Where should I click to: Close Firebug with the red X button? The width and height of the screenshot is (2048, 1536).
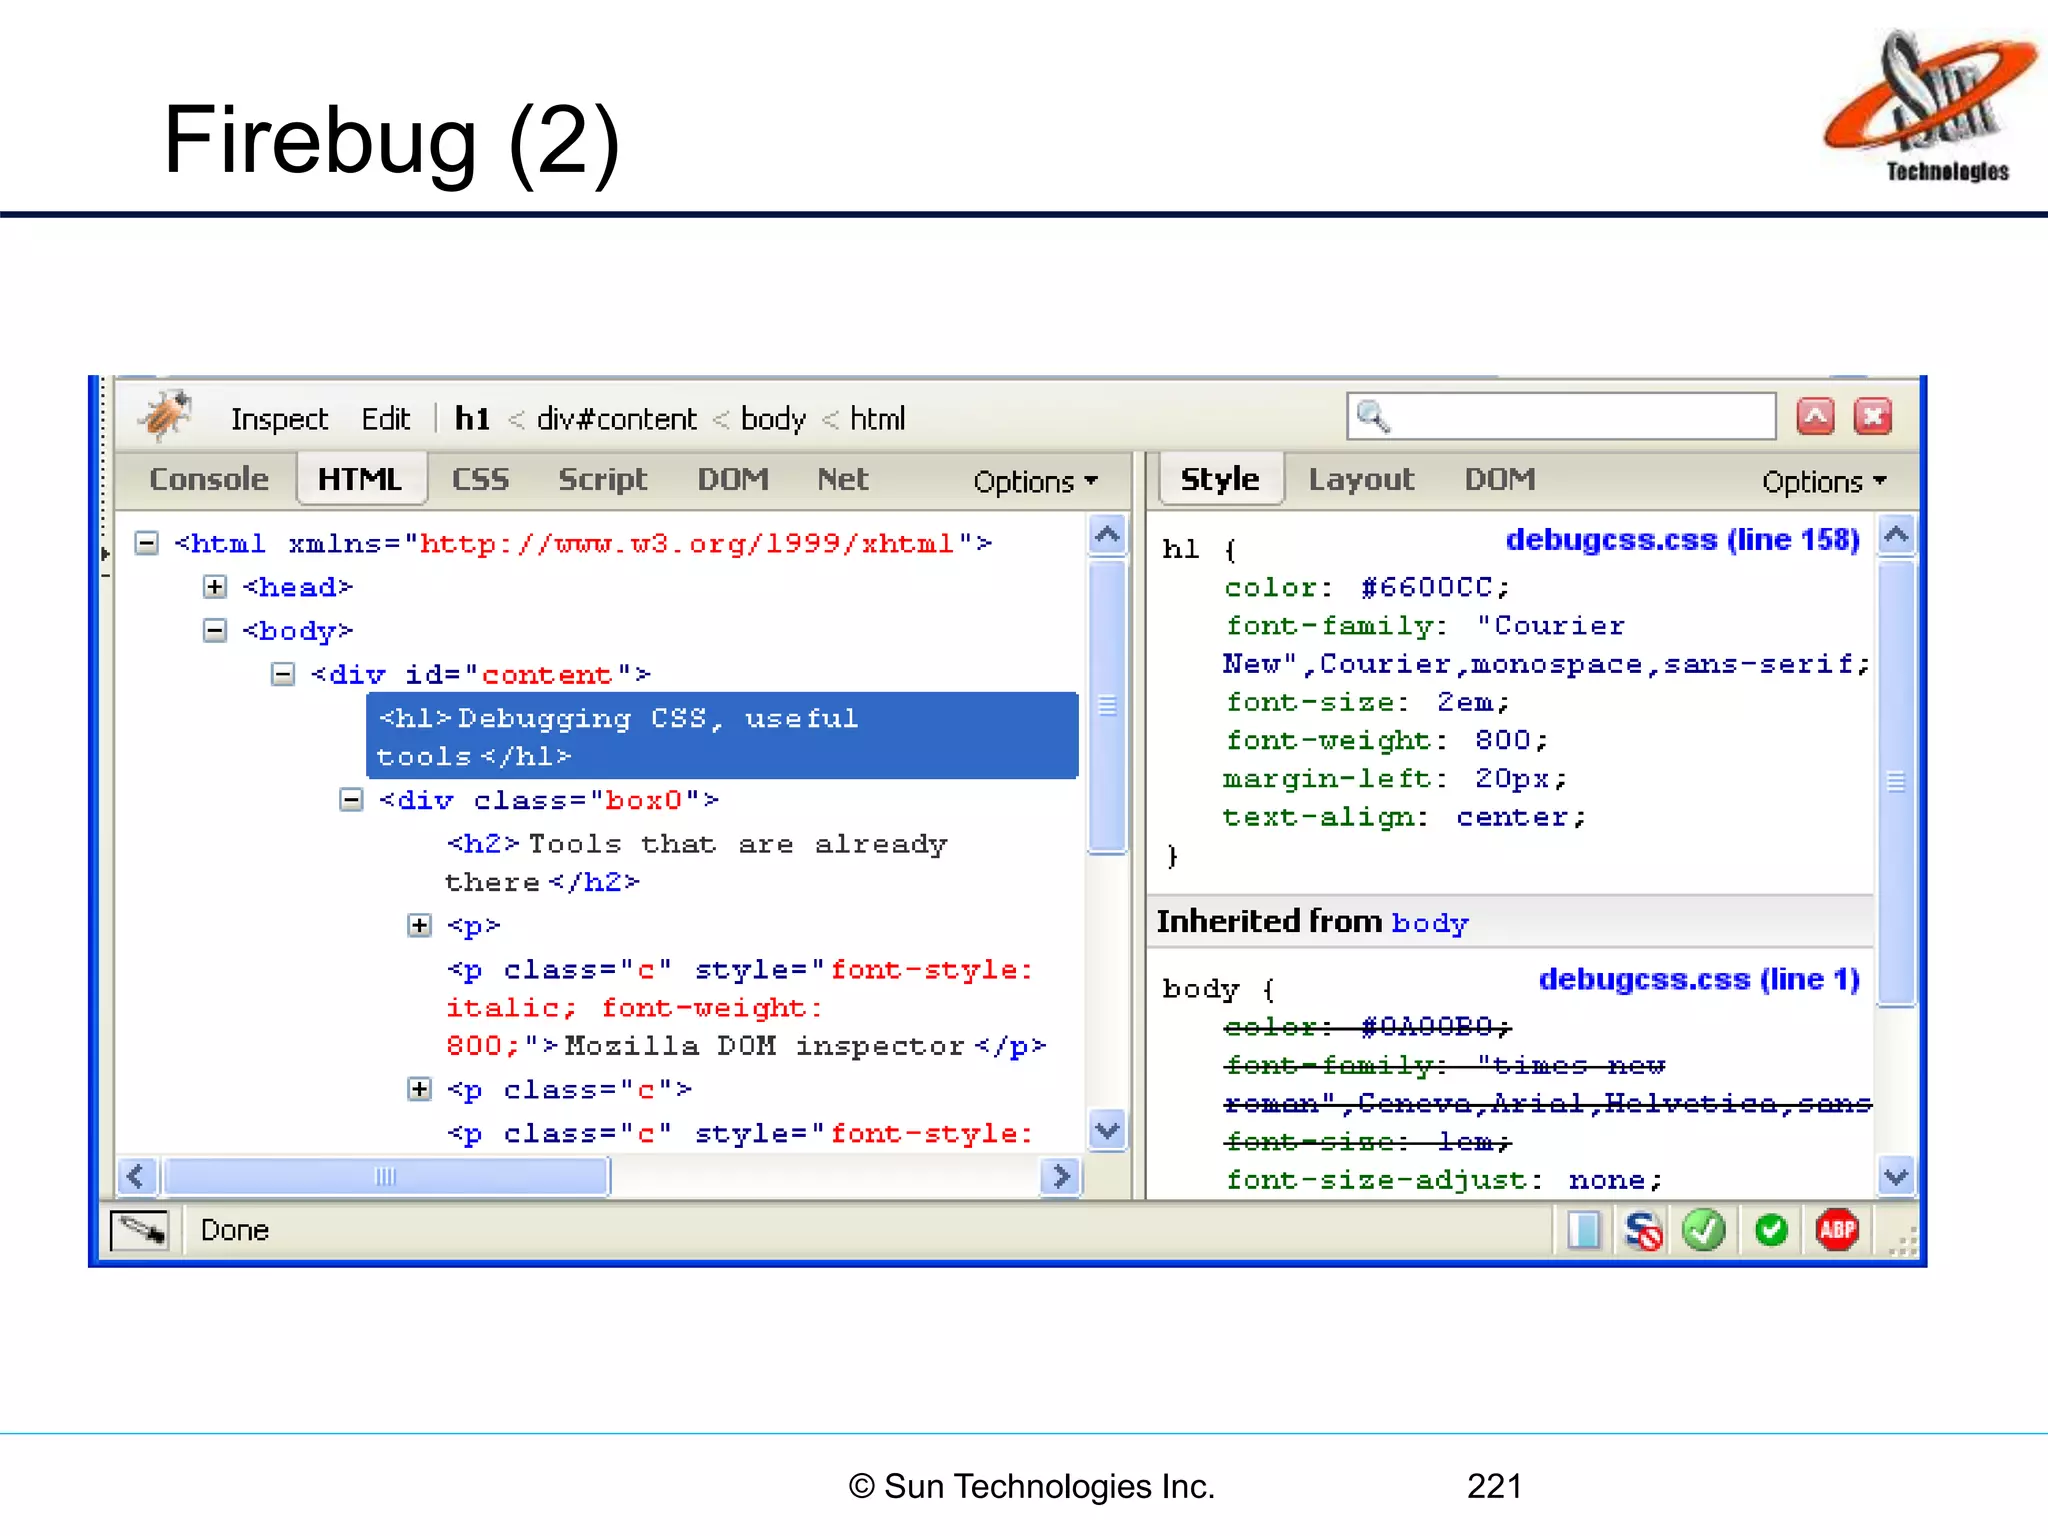[1873, 416]
